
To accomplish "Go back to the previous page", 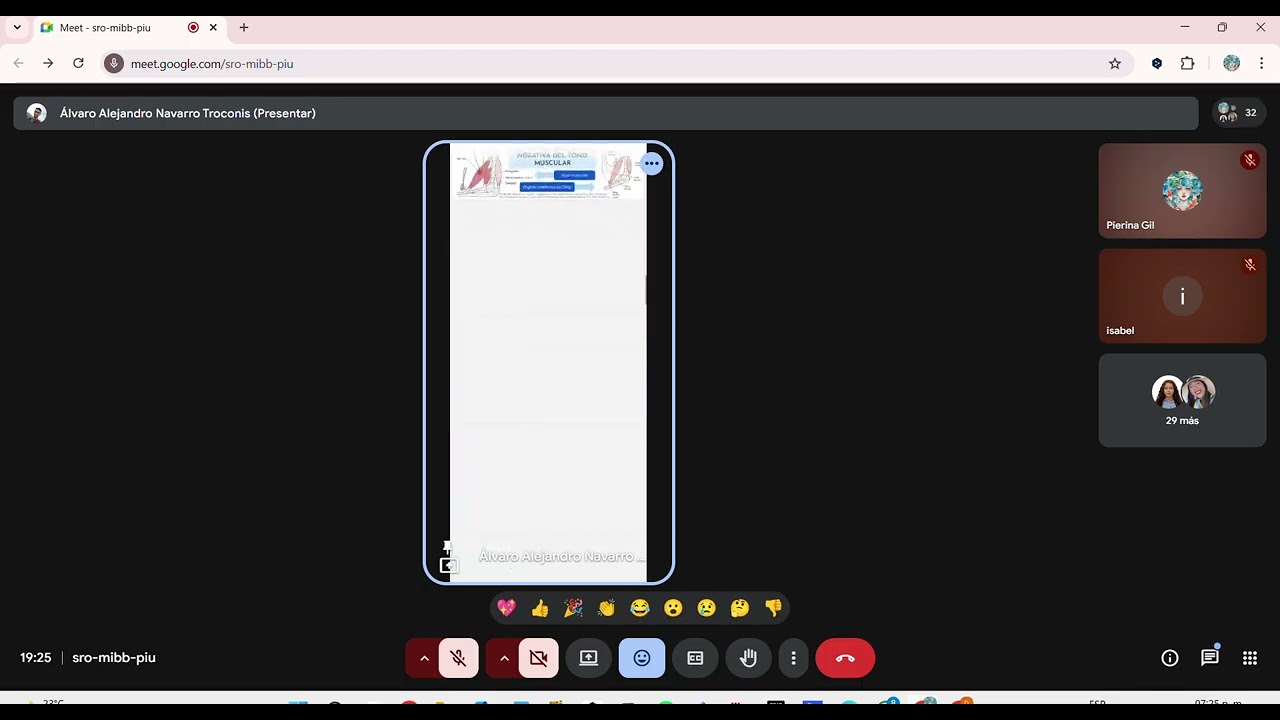I will pyautogui.click(x=18, y=64).
